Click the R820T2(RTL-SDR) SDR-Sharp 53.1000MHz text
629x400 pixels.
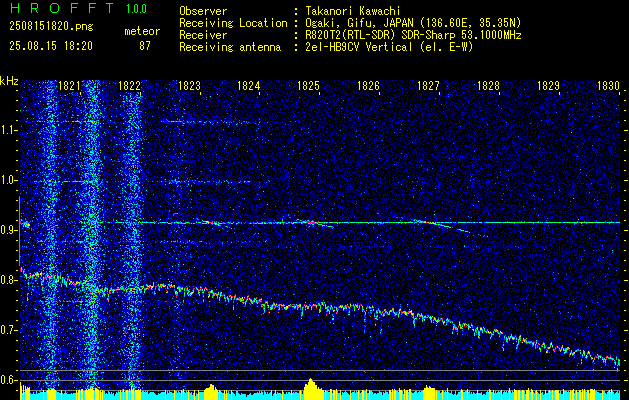coord(413,35)
